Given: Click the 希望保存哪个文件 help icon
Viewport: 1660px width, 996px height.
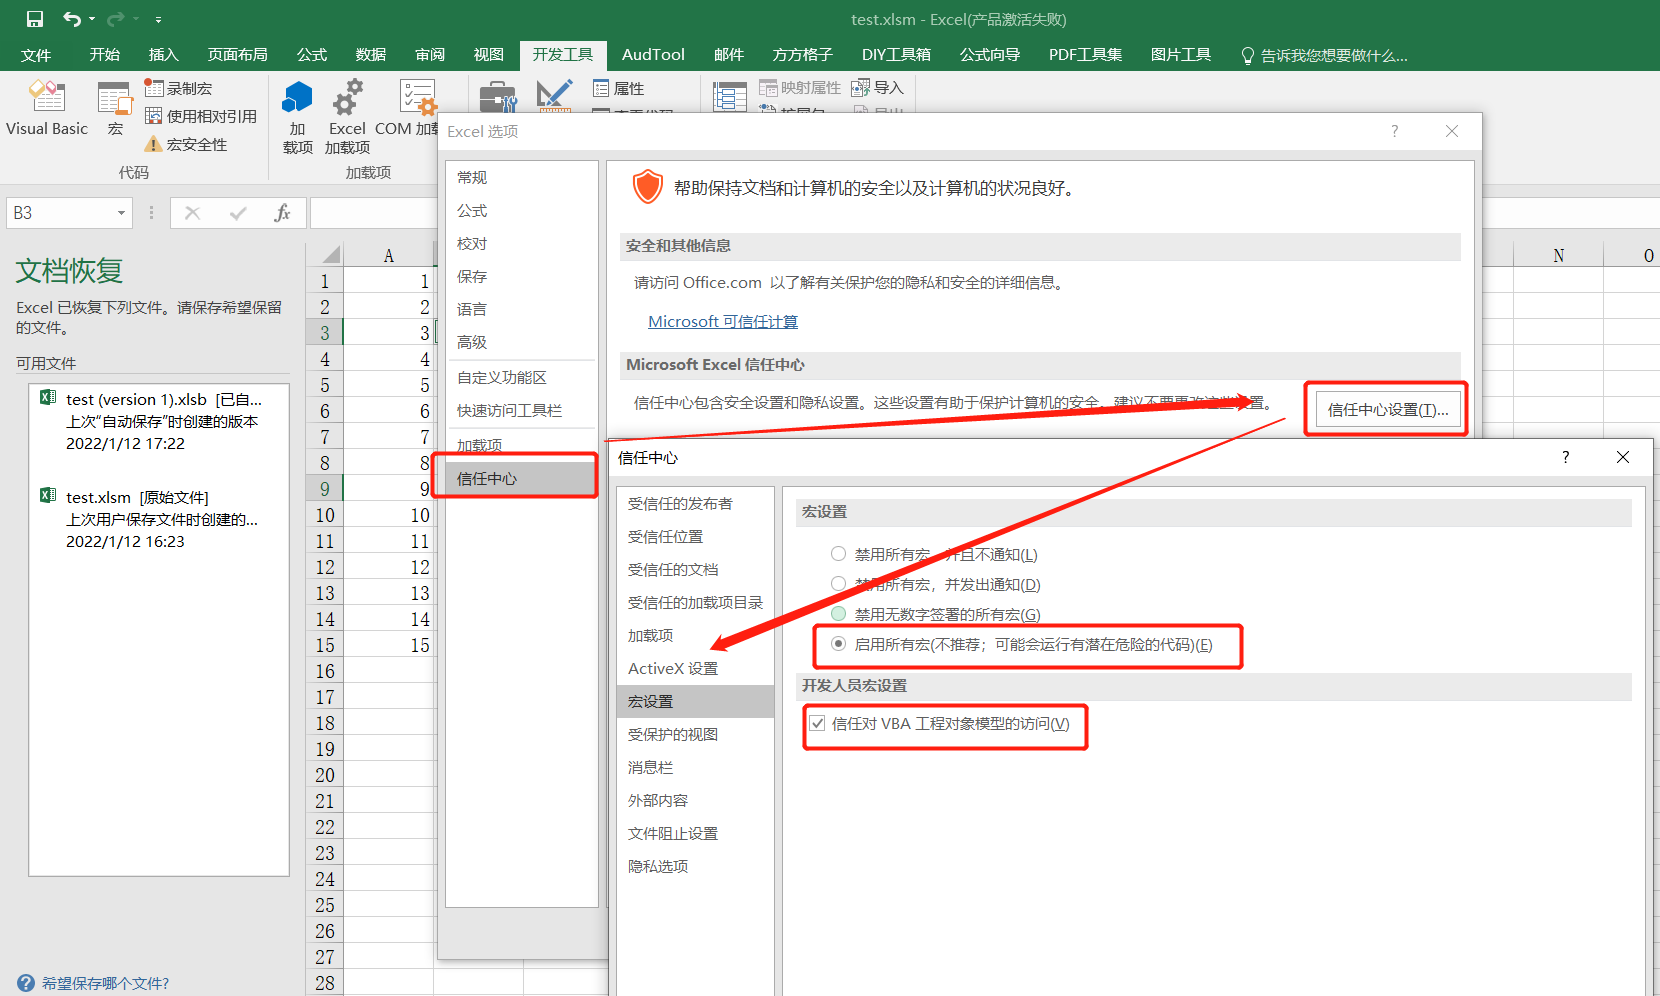Looking at the screenshot, I should (x=26, y=983).
